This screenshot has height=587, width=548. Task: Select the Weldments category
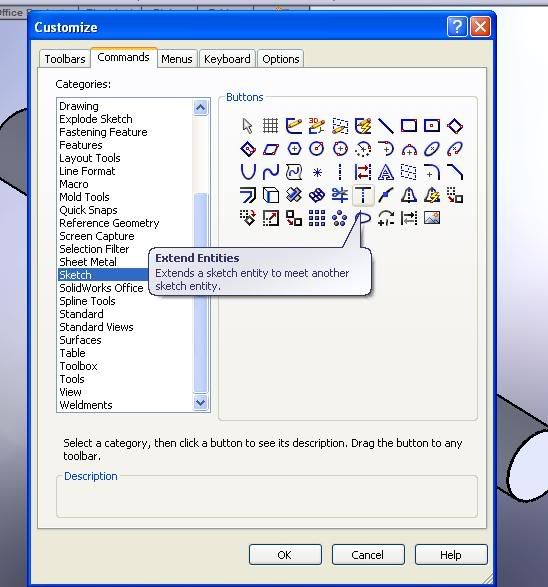(x=86, y=405)
